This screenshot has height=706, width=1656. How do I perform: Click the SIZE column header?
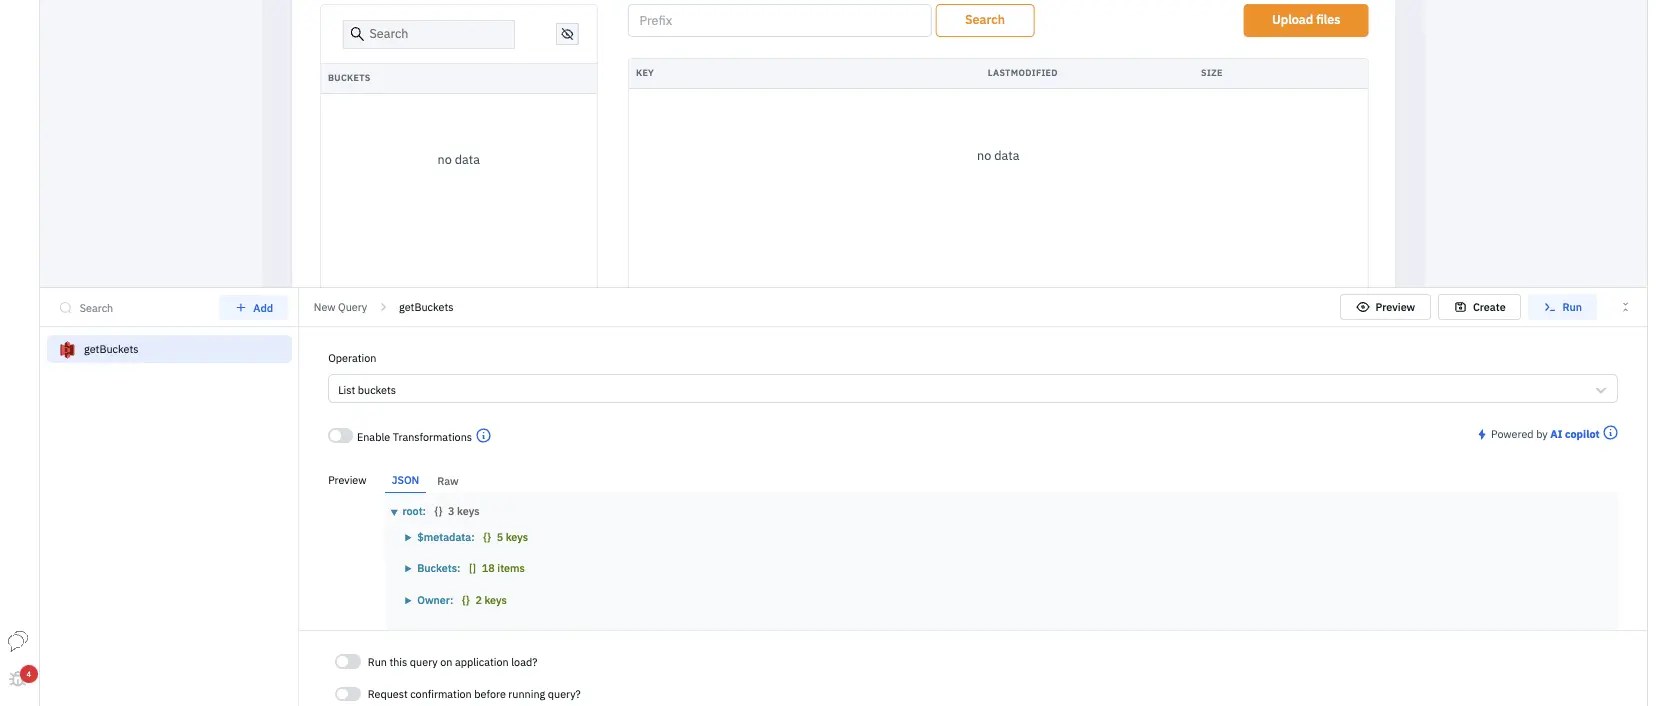[x=1211, y=73]
